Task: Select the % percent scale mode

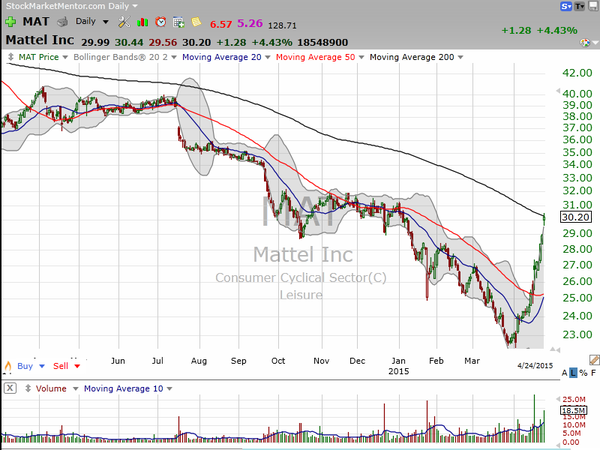Action: pyautogui.click(x=583, y=373)
